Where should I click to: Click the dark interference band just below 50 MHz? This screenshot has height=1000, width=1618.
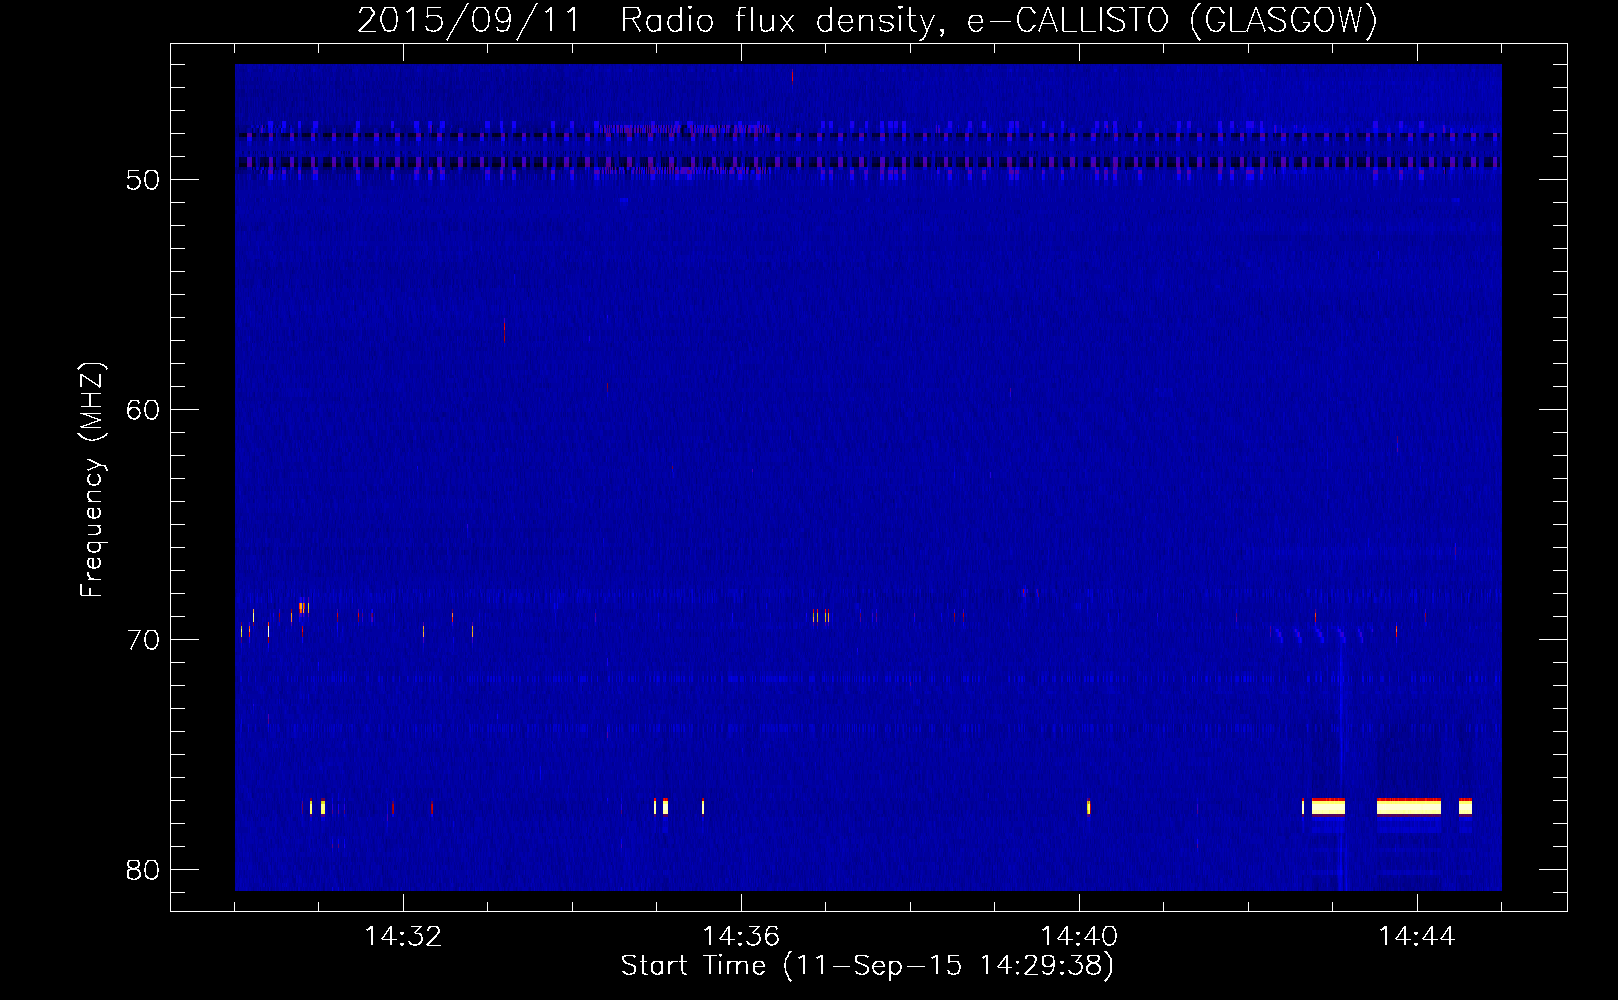[x=868, y=162]
